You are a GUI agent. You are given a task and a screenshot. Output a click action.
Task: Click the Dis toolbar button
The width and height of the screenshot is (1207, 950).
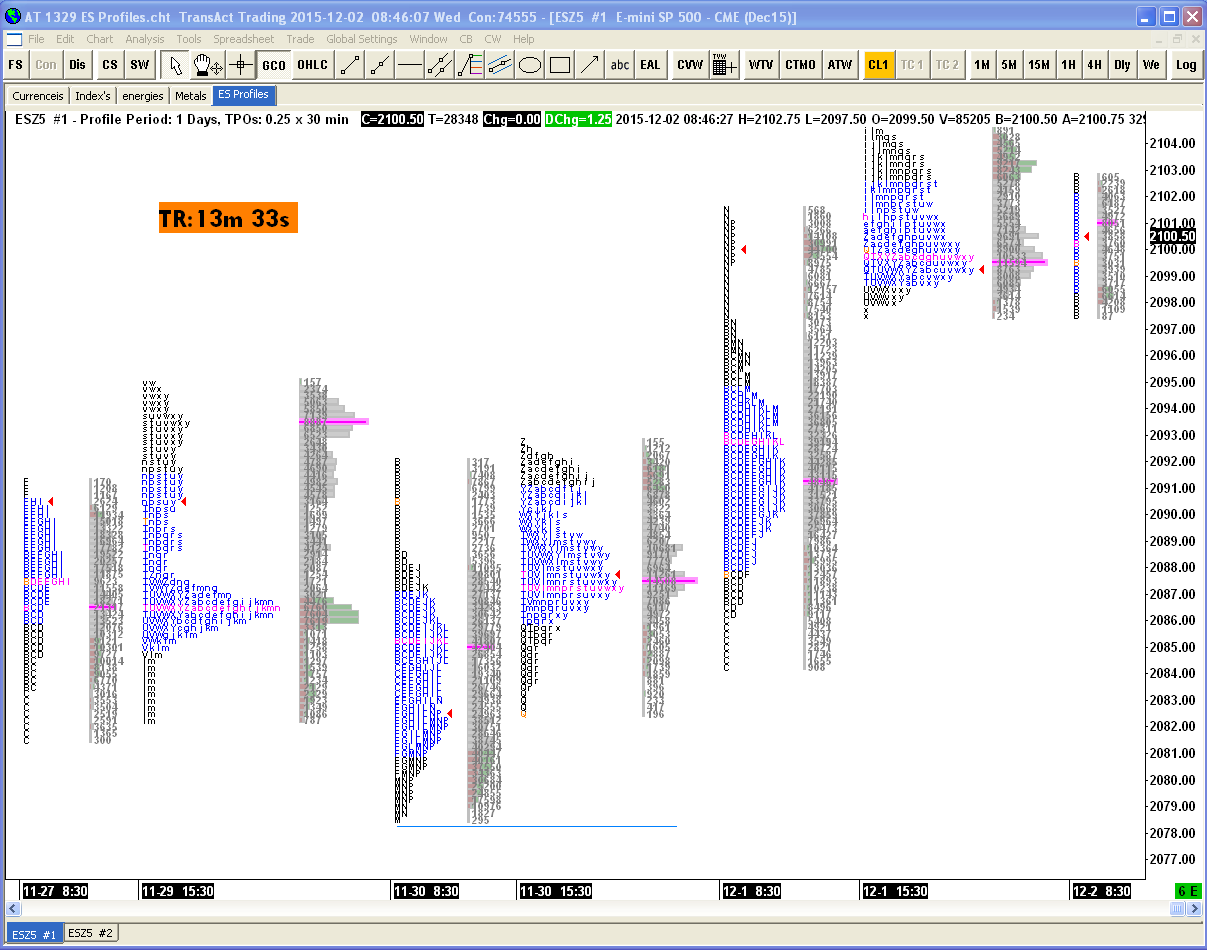pyautogui.click(x=77, y=65)
